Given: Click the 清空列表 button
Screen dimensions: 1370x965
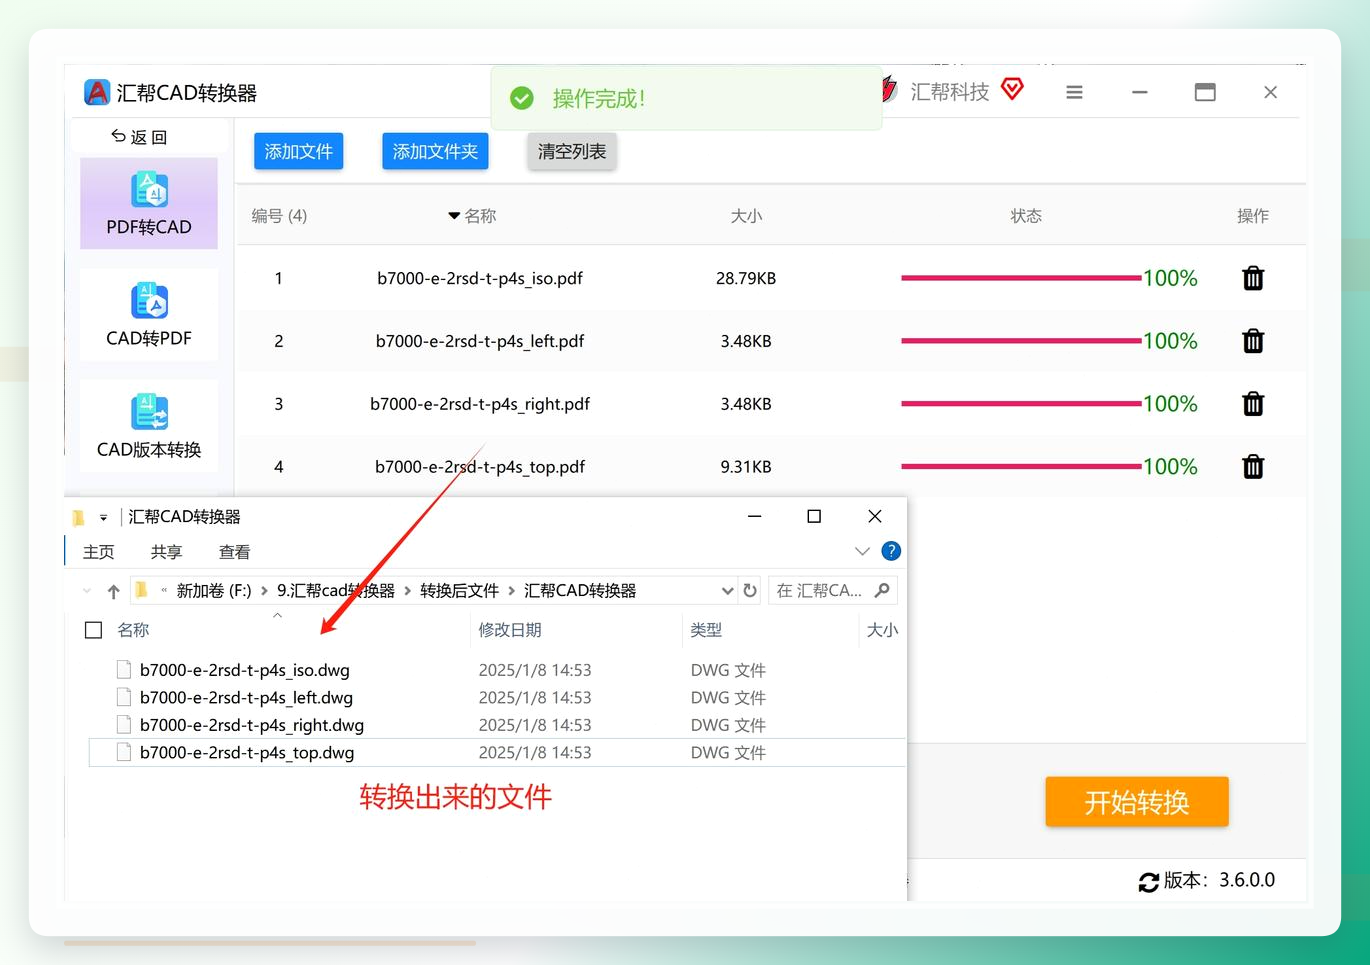Looking at the screenshot, I should (572, 151).
